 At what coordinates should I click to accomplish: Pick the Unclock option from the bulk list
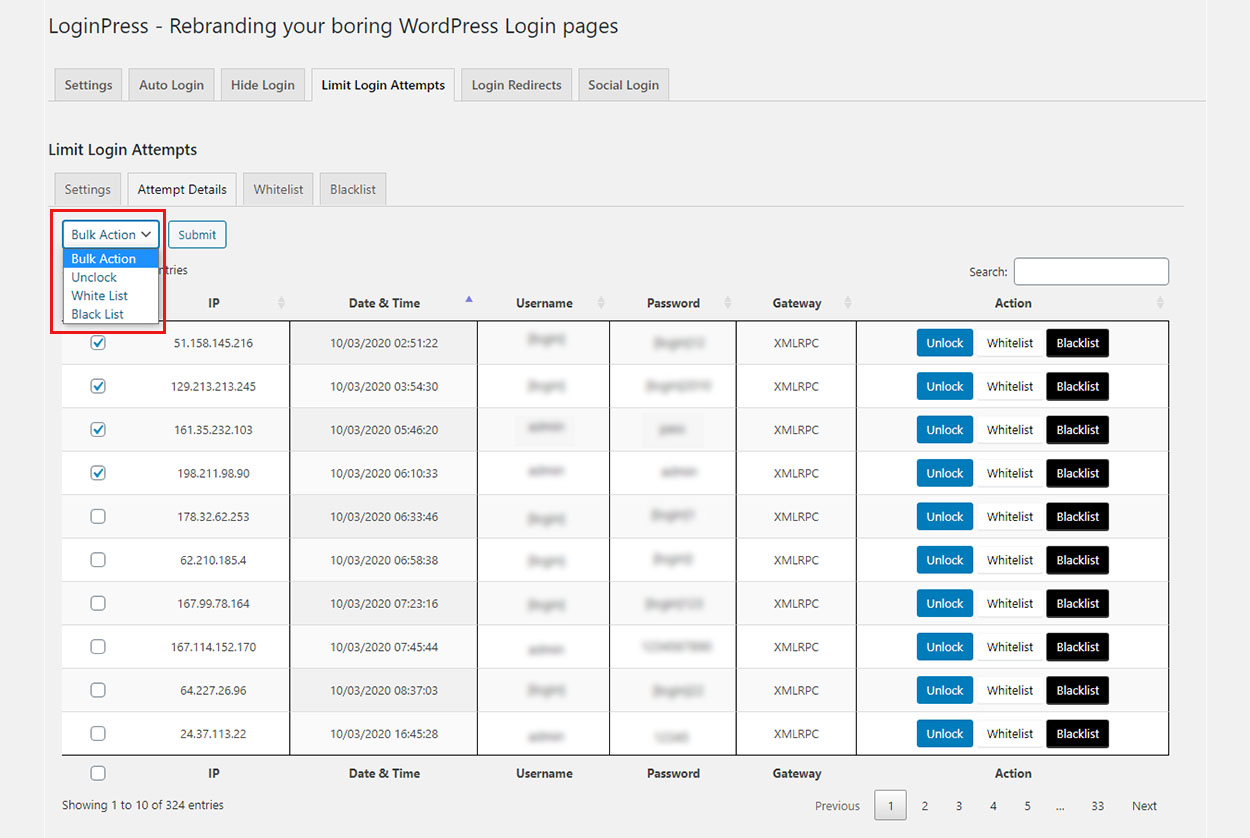111,277
